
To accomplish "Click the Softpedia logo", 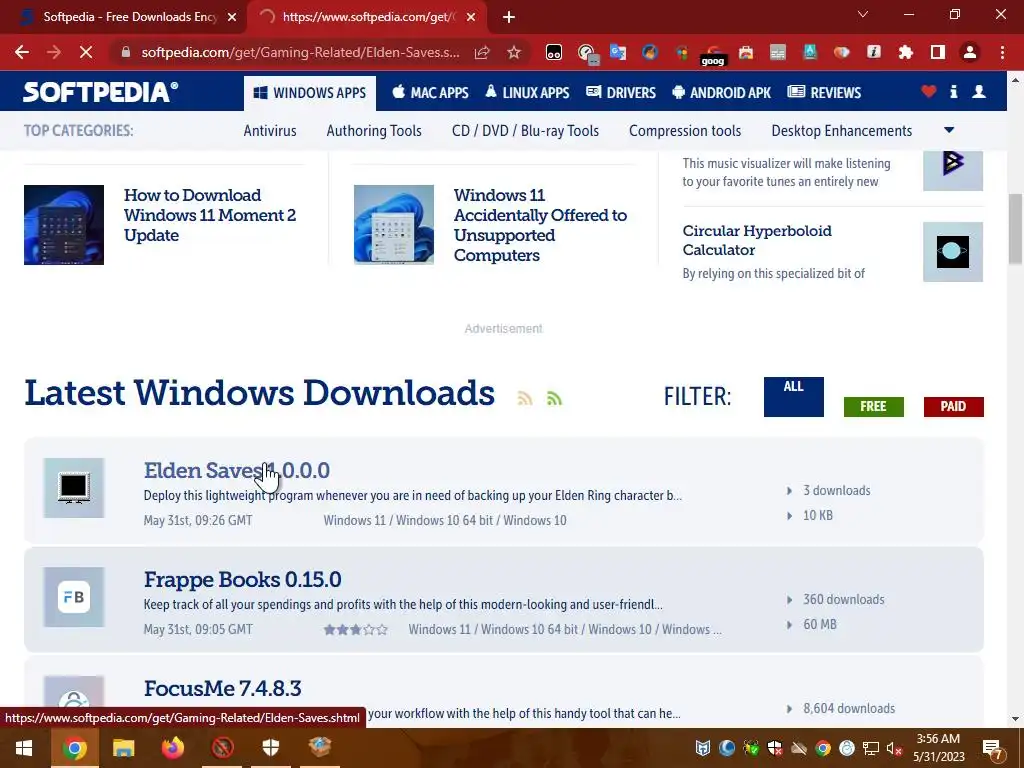I will [100, 92].
